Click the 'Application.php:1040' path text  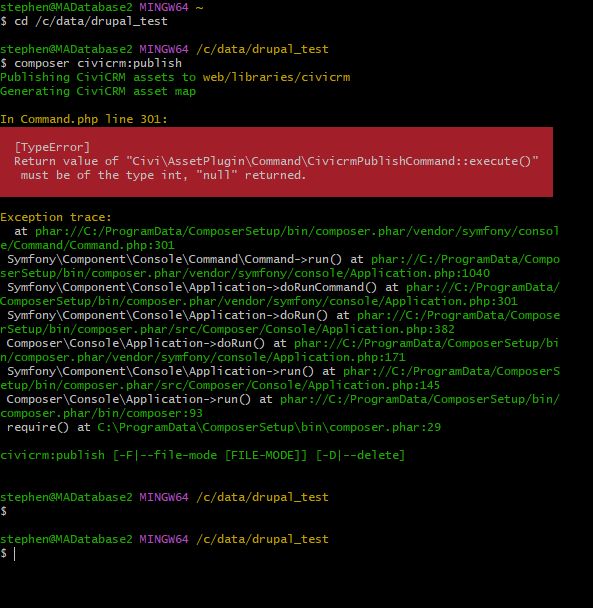click(420, 273)
